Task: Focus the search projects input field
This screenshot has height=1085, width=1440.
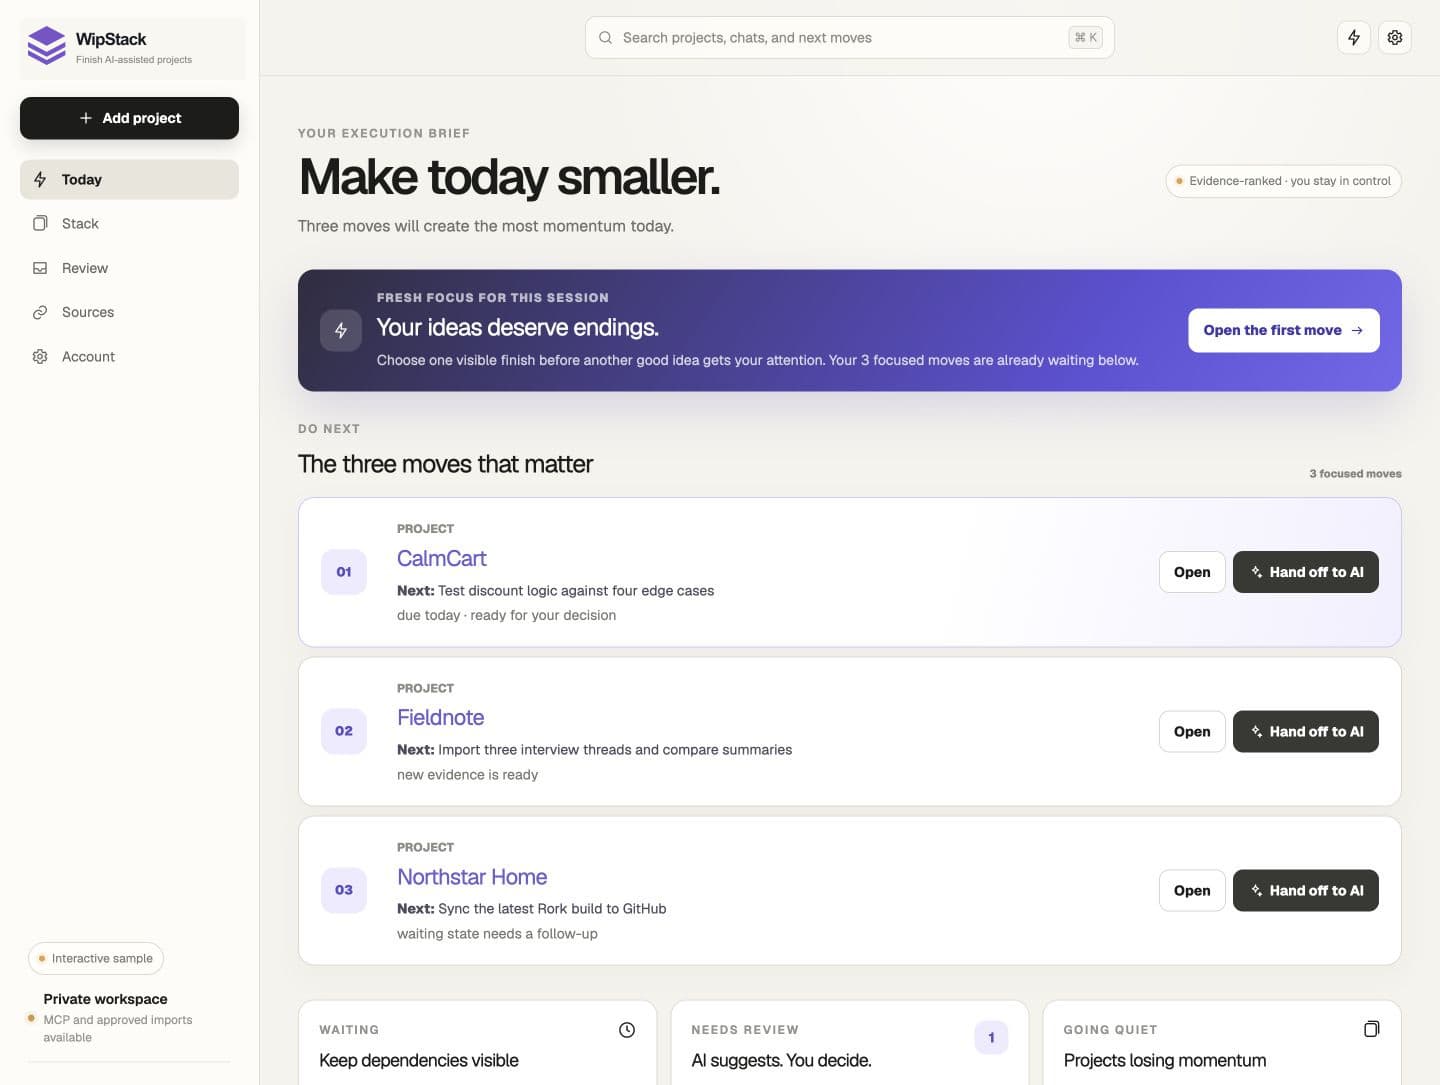Action: 849,38
